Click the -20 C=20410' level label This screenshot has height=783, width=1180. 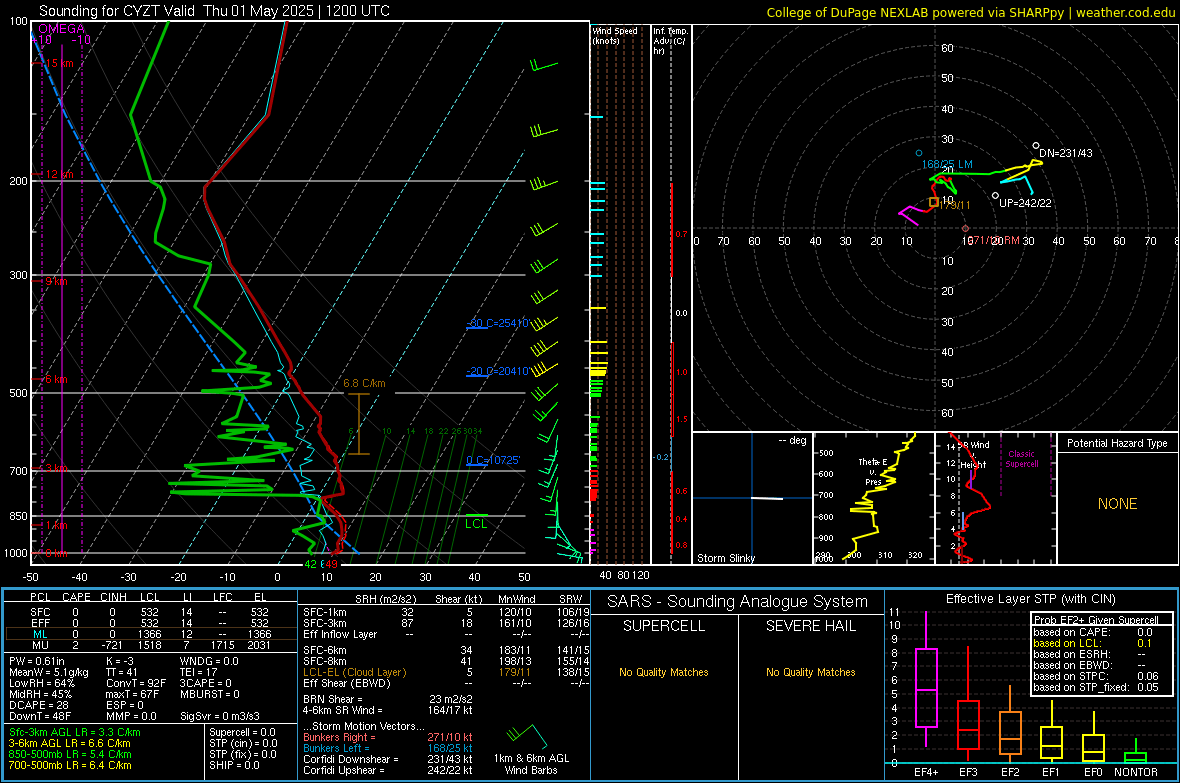(x=497, y=371)
